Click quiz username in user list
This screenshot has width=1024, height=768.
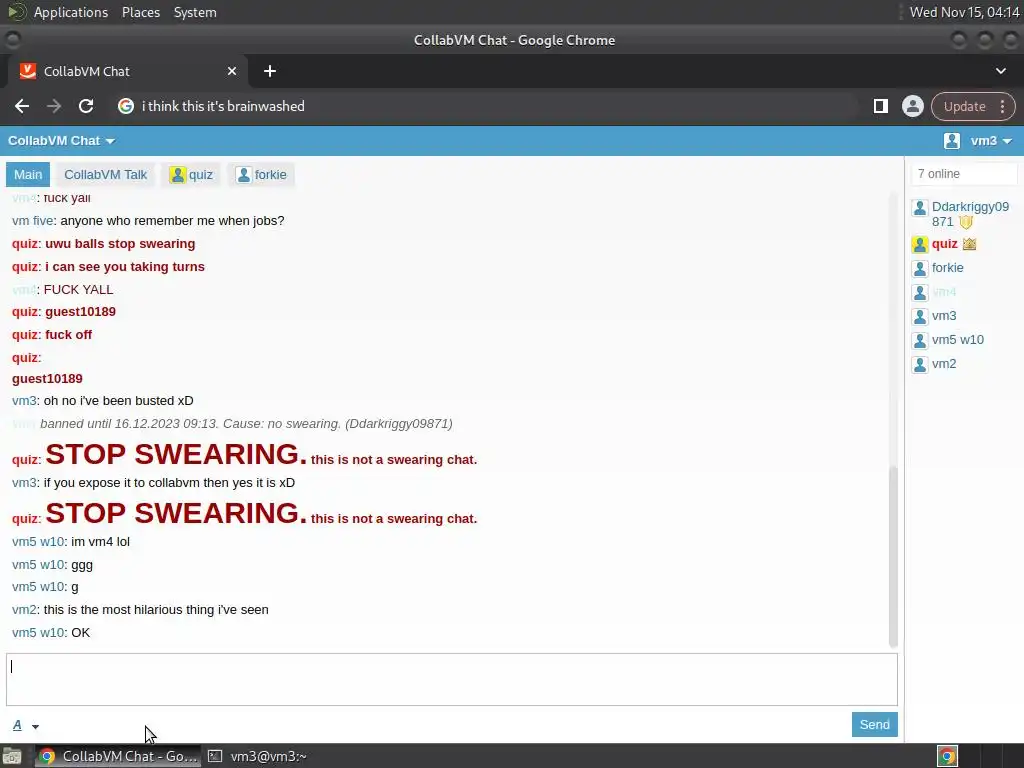pos(944,244)
